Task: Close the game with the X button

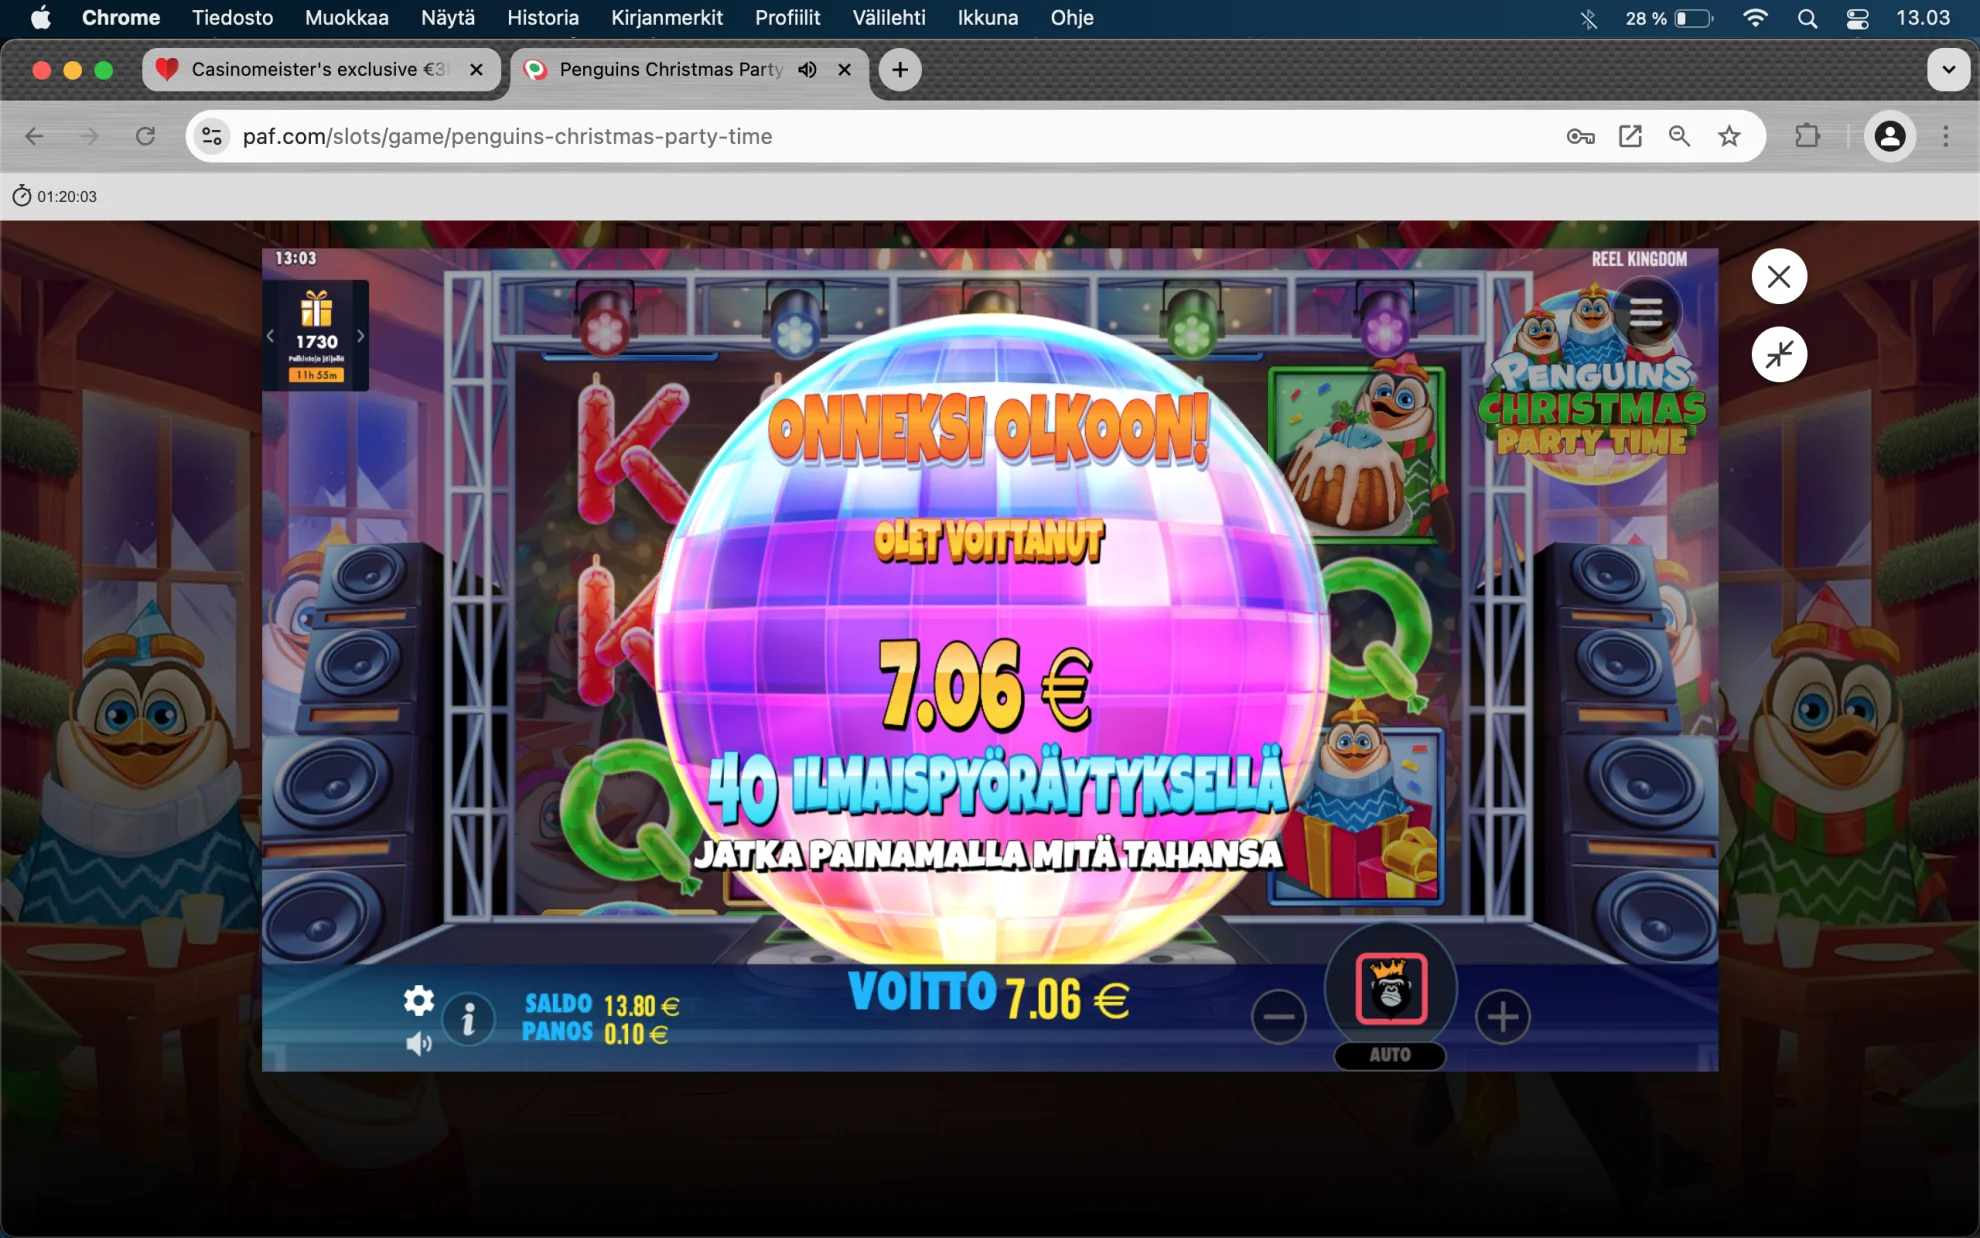Action: pos(1779,276)
